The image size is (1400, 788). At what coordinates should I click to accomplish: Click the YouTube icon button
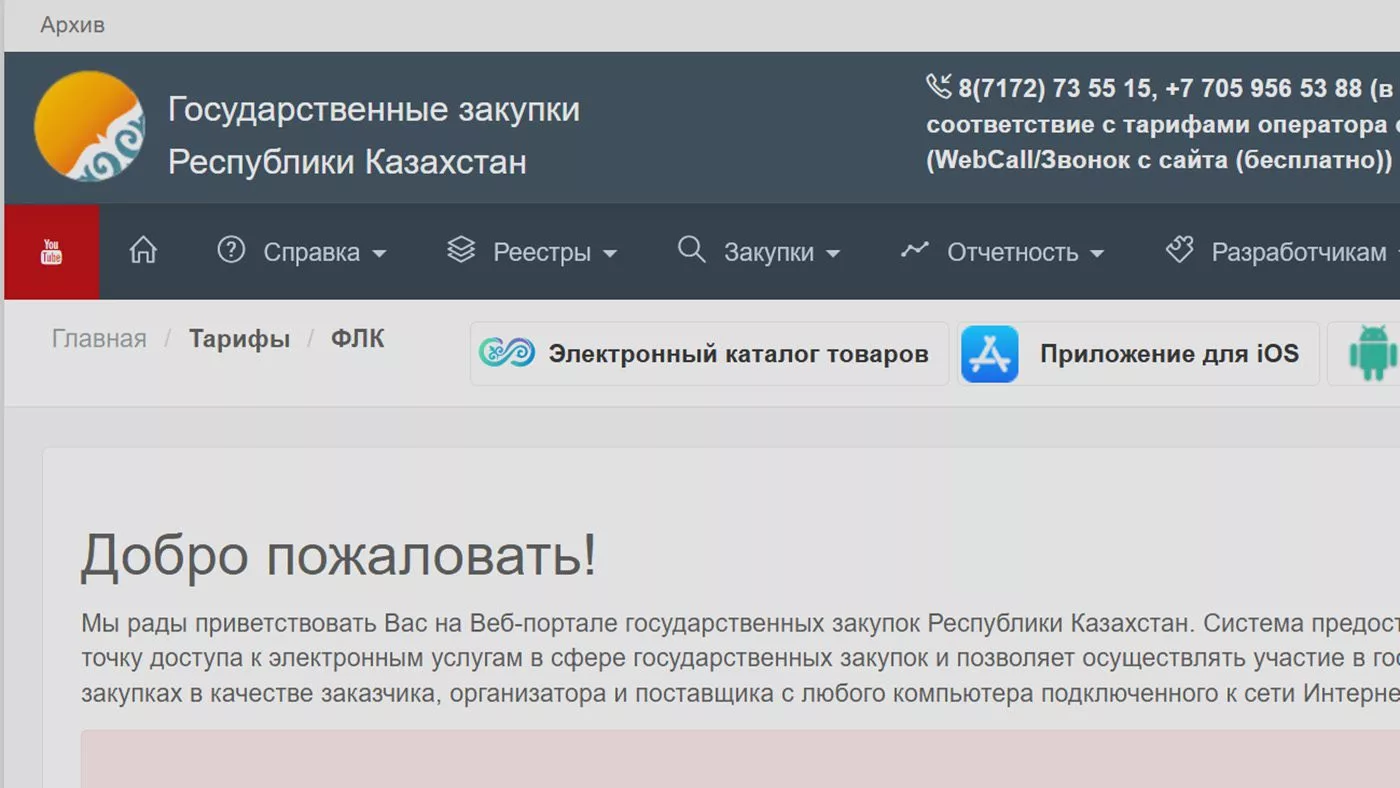pos(51,252)
